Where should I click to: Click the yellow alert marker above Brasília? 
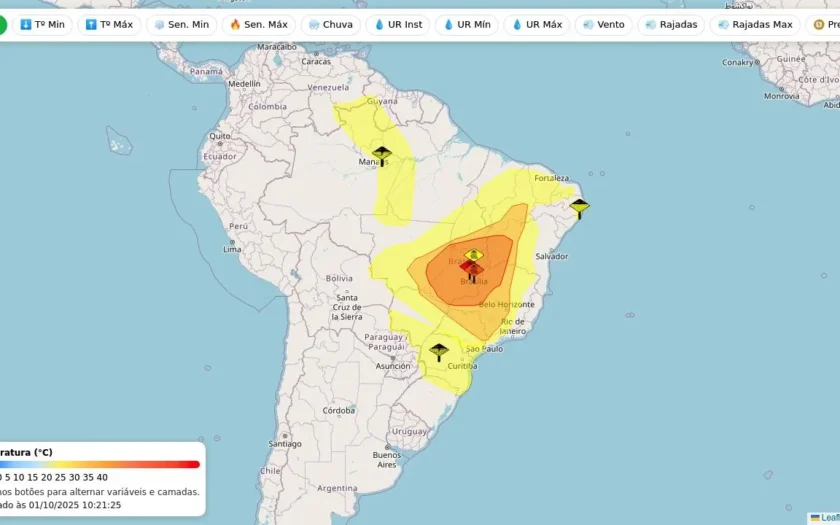pyautogui.click(x=474, y=255)
